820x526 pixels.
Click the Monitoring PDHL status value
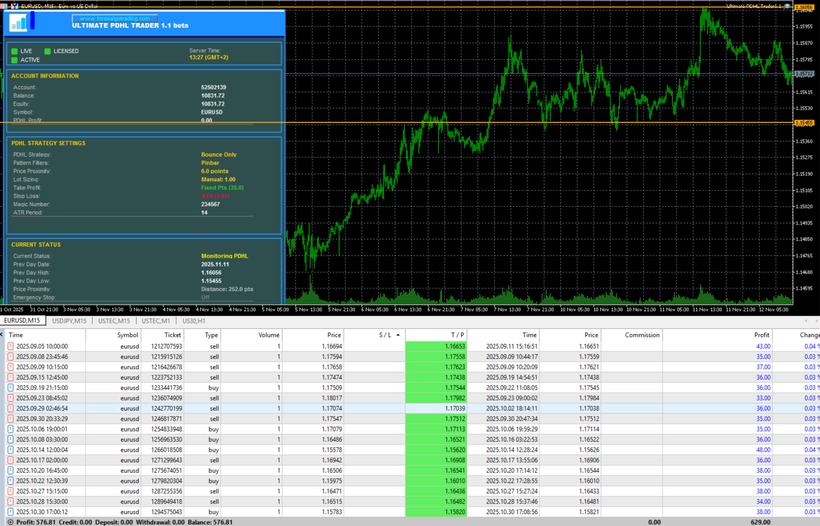click(x=224, y=256)
